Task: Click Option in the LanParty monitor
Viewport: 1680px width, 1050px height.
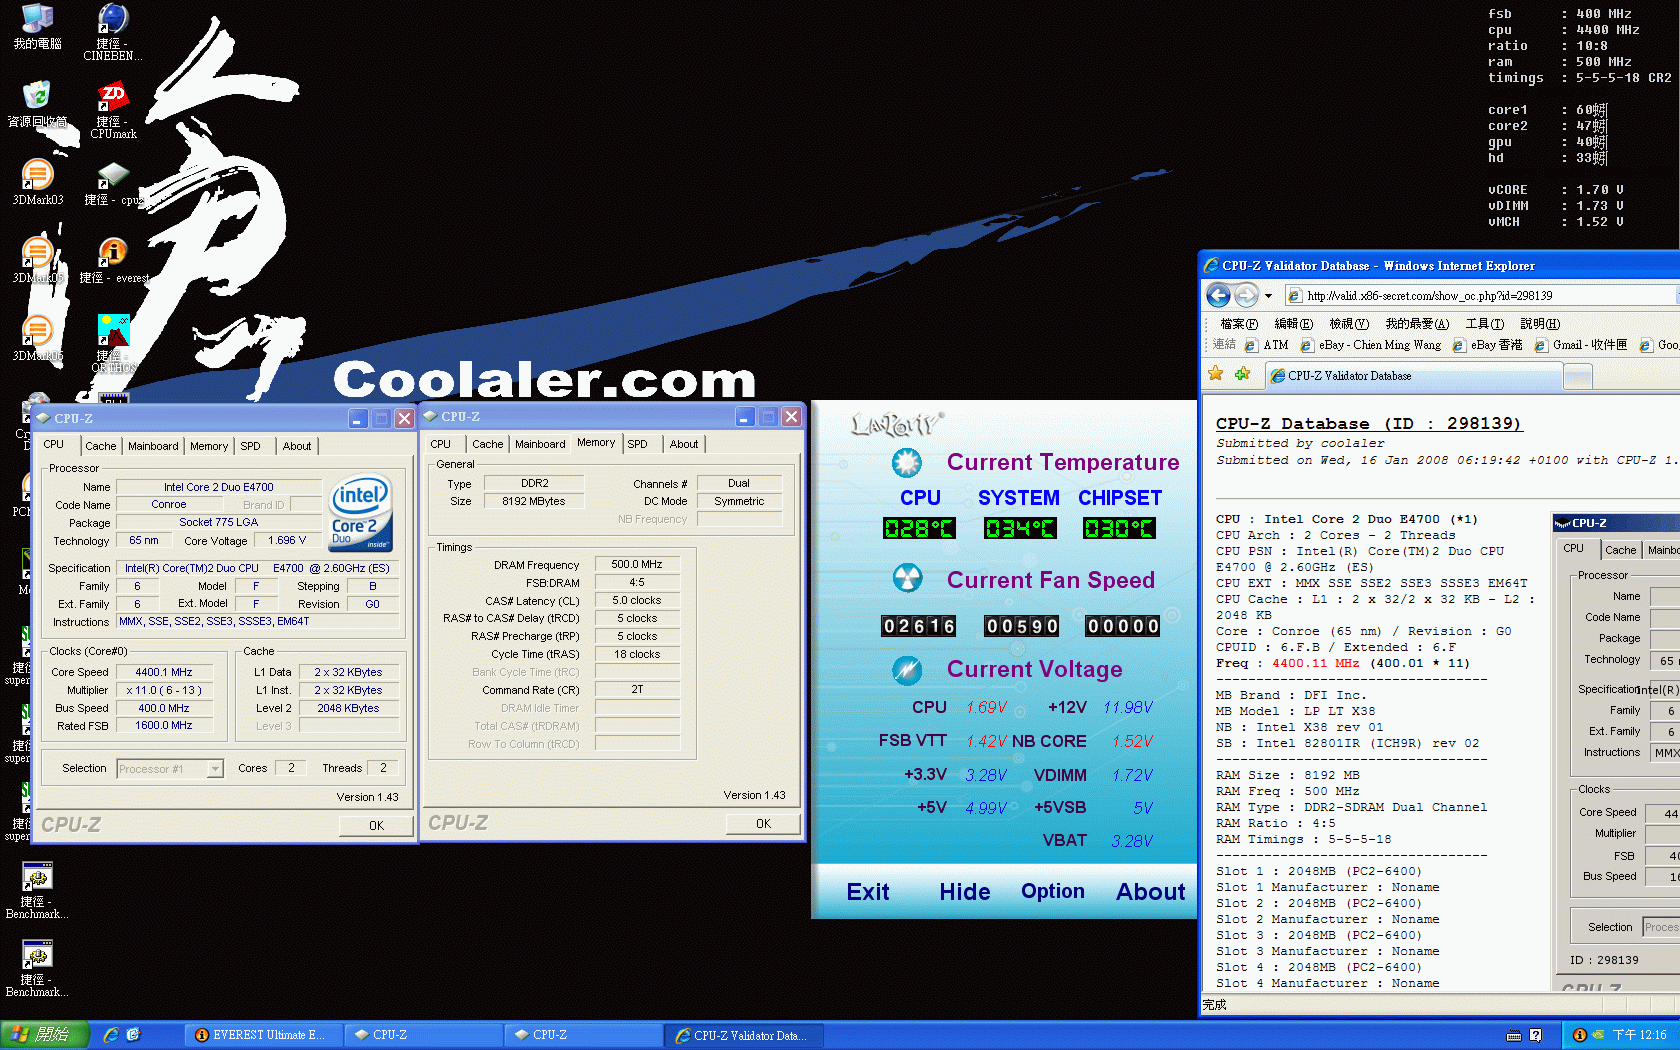Action: [x=1052, y=892]
